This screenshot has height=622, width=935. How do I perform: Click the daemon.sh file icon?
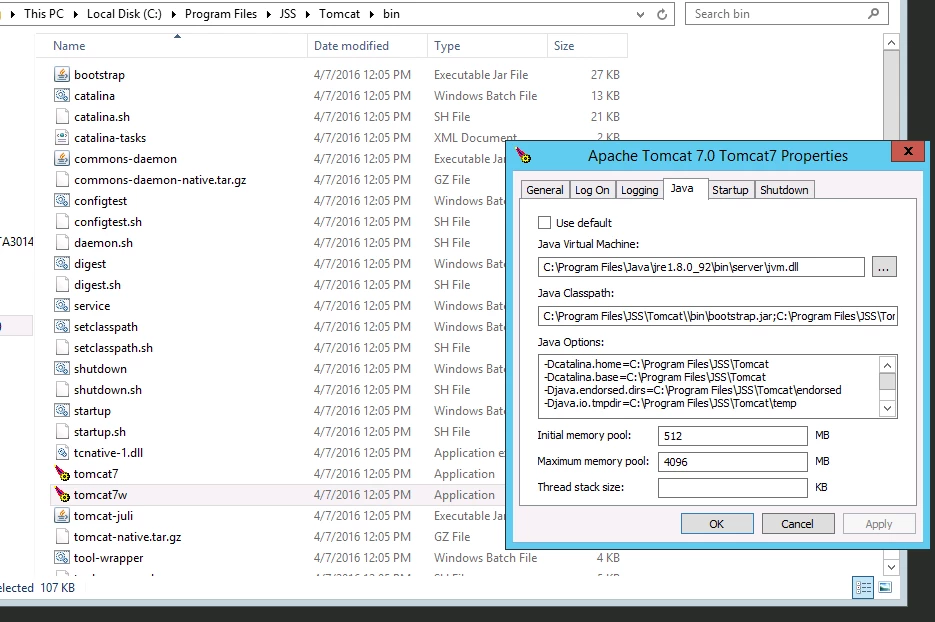tap(62, 243)
